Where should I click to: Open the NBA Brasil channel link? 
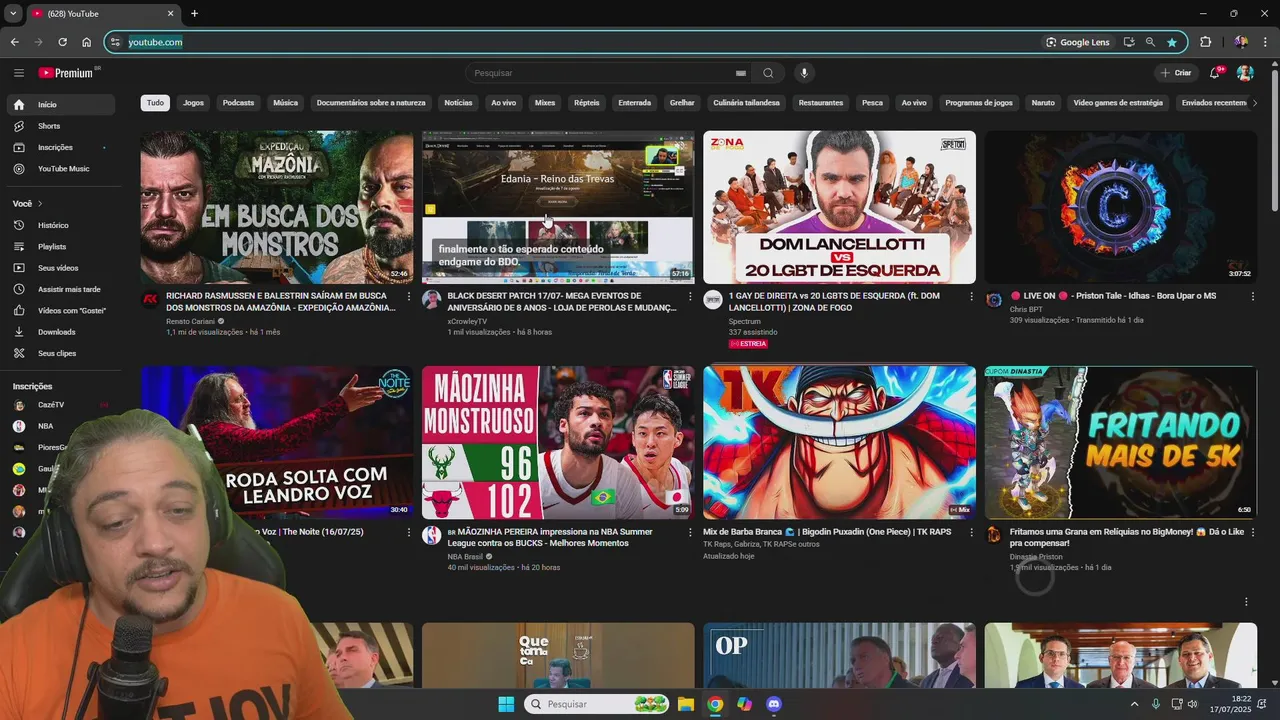[465, 557]
